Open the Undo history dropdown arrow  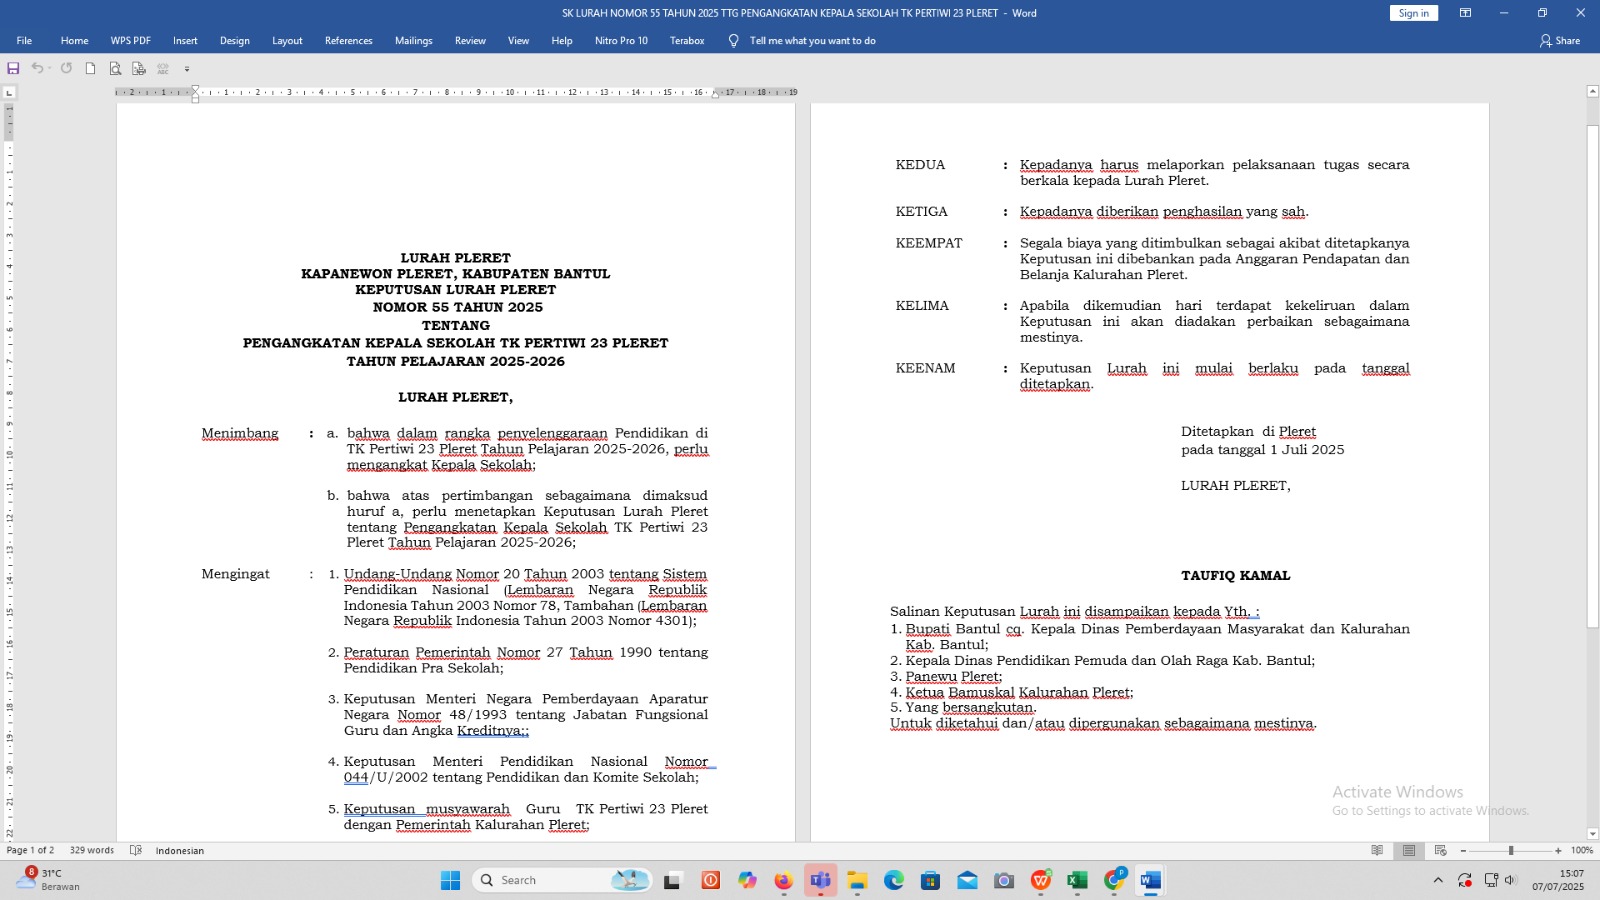pyautogui.click(x=48, y=68)
